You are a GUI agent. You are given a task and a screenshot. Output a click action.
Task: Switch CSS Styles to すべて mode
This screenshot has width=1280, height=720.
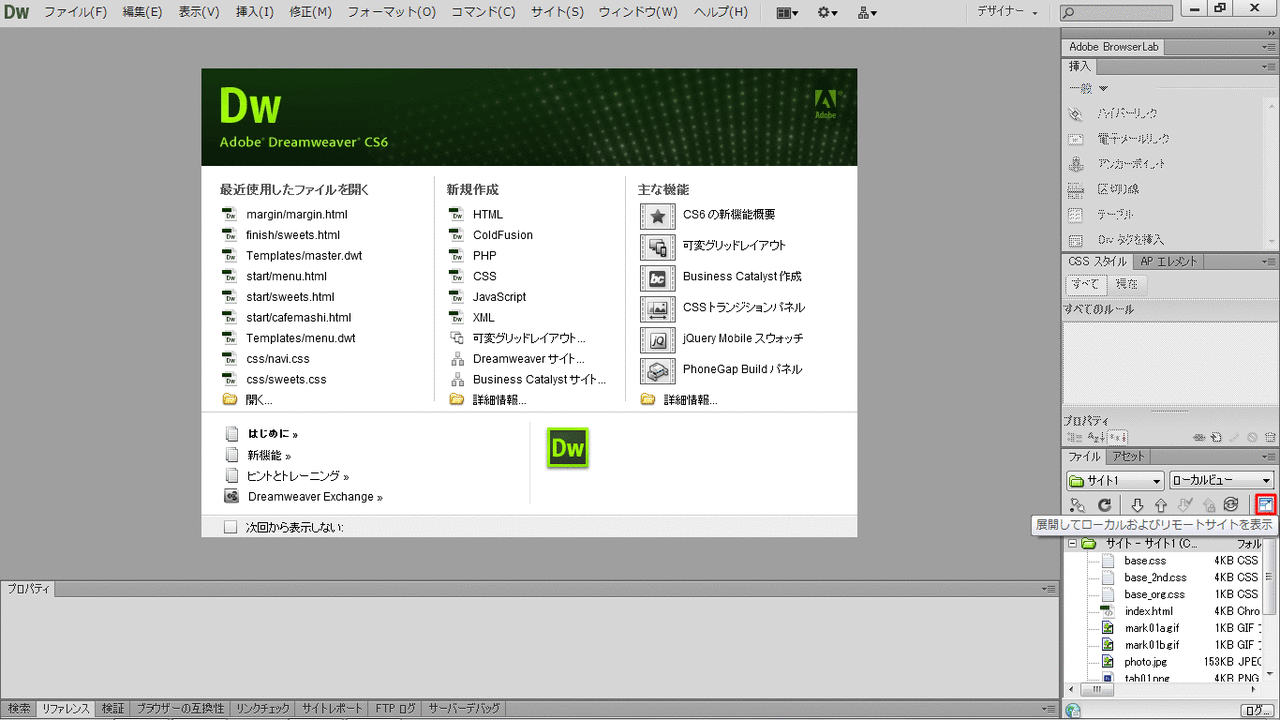[x=1085, y=284]
